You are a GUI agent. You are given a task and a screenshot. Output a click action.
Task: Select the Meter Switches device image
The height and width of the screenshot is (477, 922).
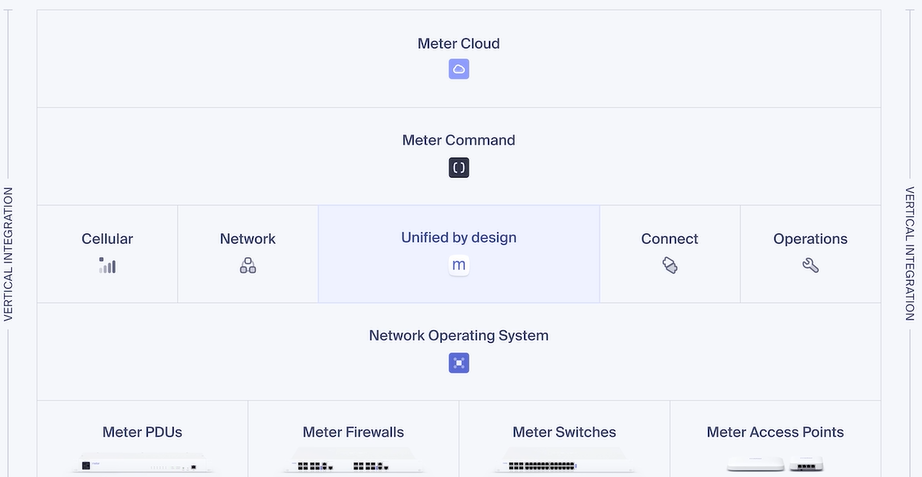(x=564, y=461)
